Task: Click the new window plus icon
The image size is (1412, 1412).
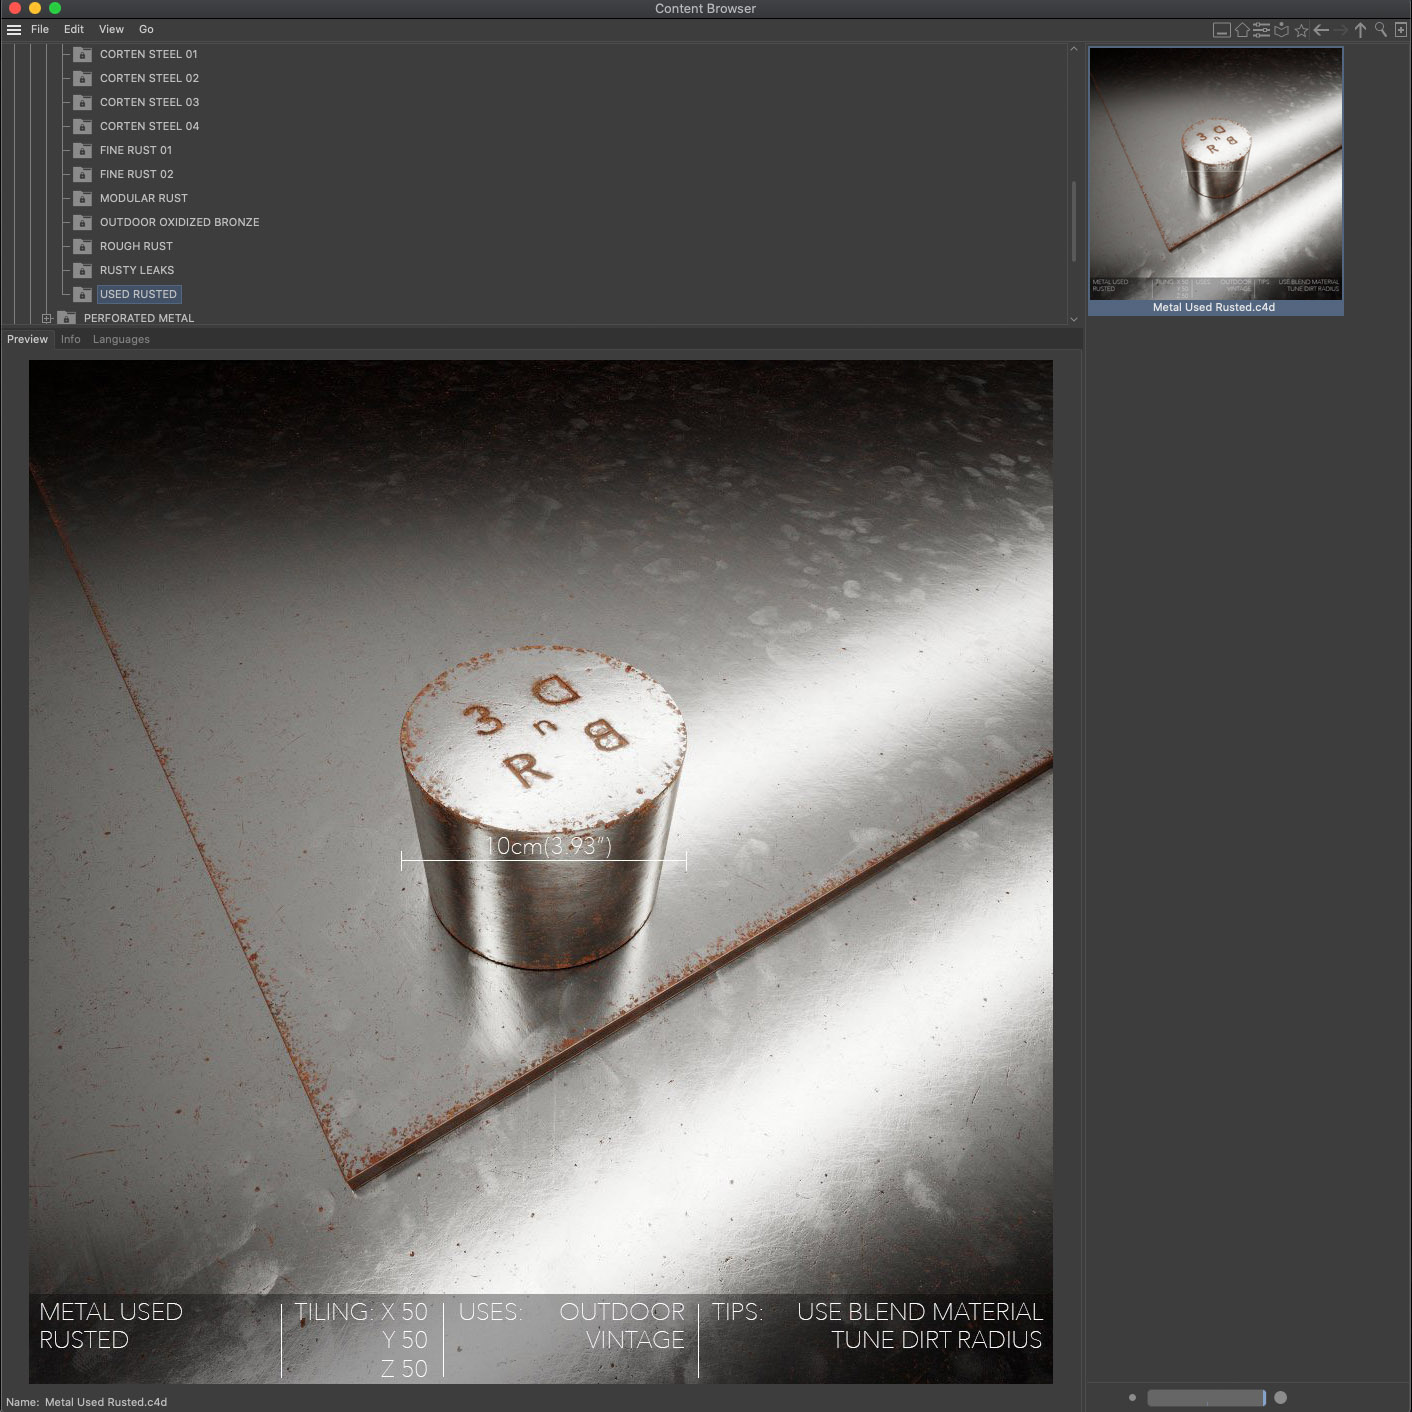Action: (x=1401, y=30)
